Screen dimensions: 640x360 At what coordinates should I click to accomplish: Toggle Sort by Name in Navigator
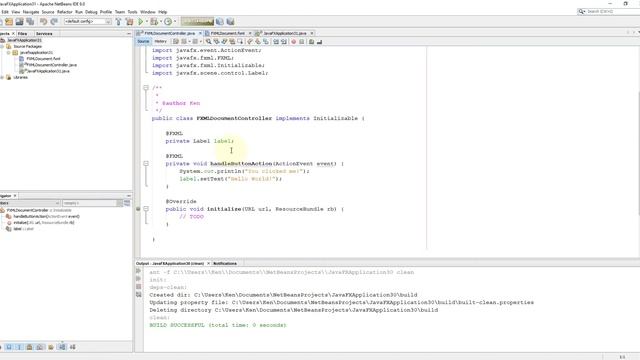click(62, 347)
